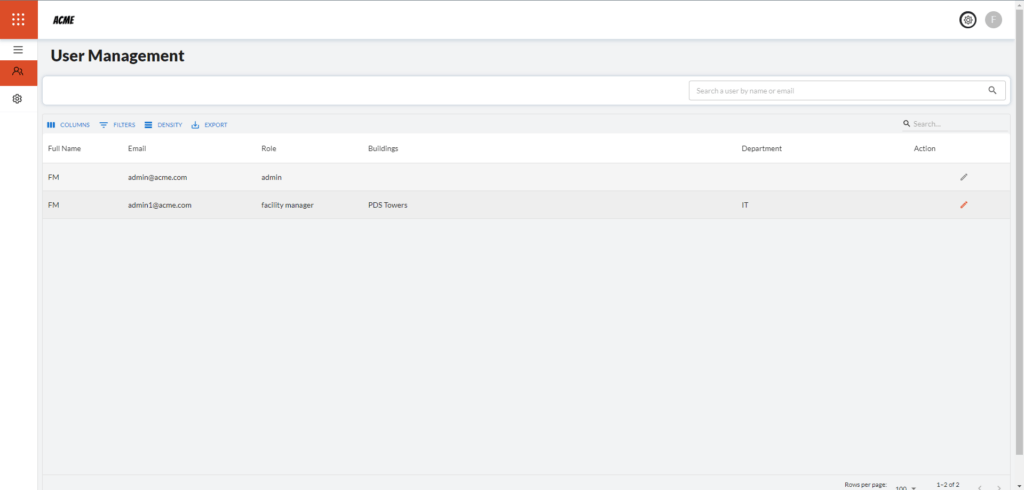Click the search by name or email field
The image size is (1024, 490).
pos(835,91)
